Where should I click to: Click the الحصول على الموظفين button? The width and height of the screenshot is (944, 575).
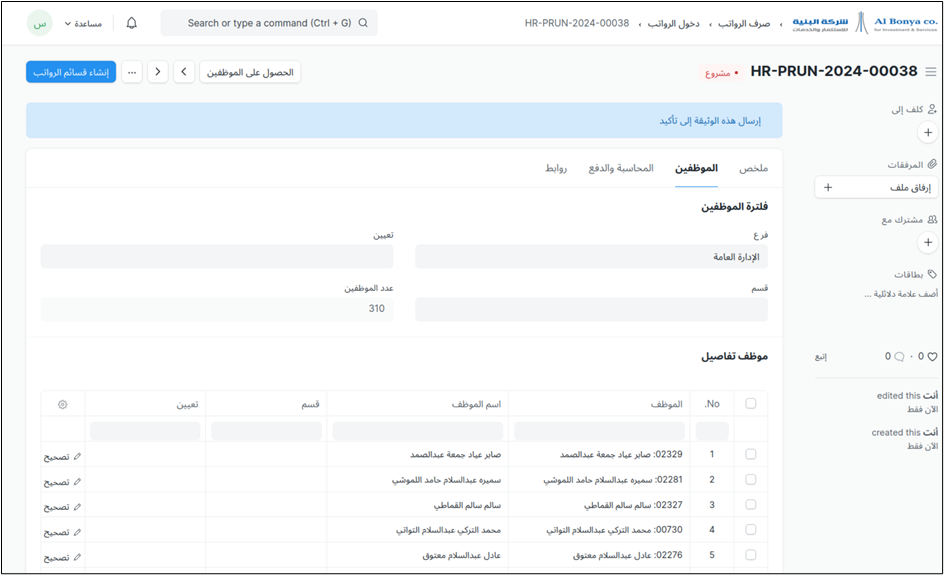point(250,72)
